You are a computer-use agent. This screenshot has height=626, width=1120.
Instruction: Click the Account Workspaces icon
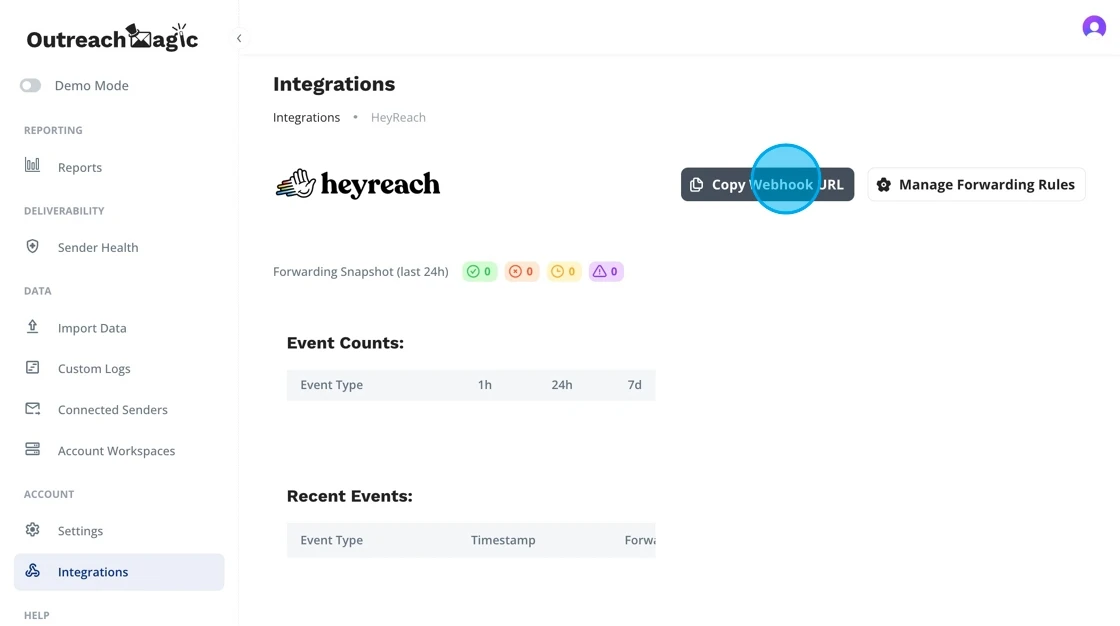pyautogui.click(x=32, y=450)
